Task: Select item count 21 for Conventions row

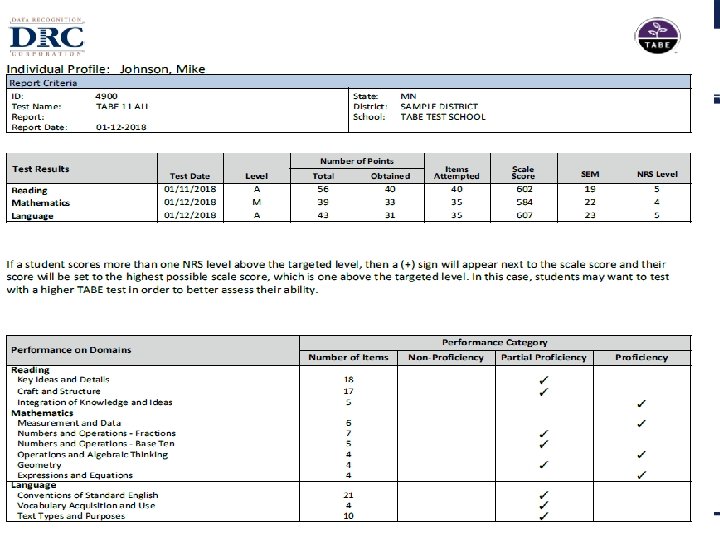Action: (x=348, y=495)
